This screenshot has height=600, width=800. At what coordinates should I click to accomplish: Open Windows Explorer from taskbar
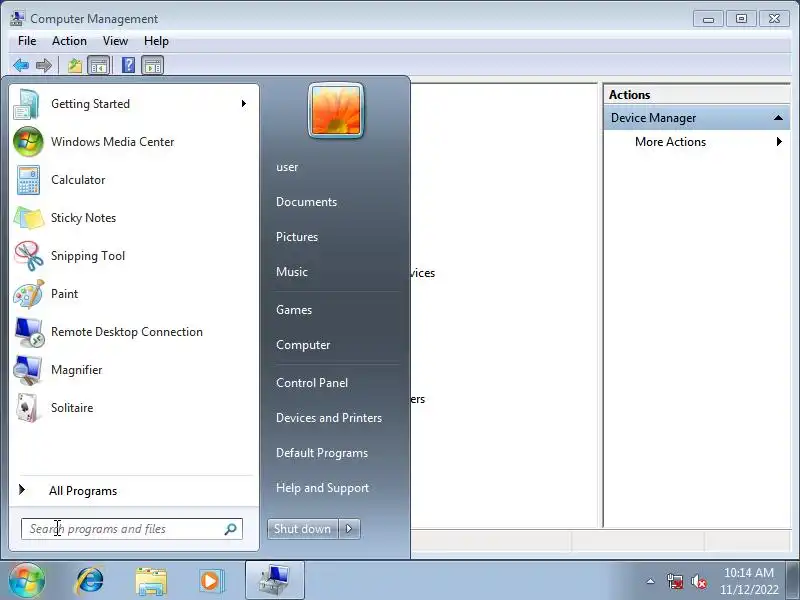(x=151, y=581)
